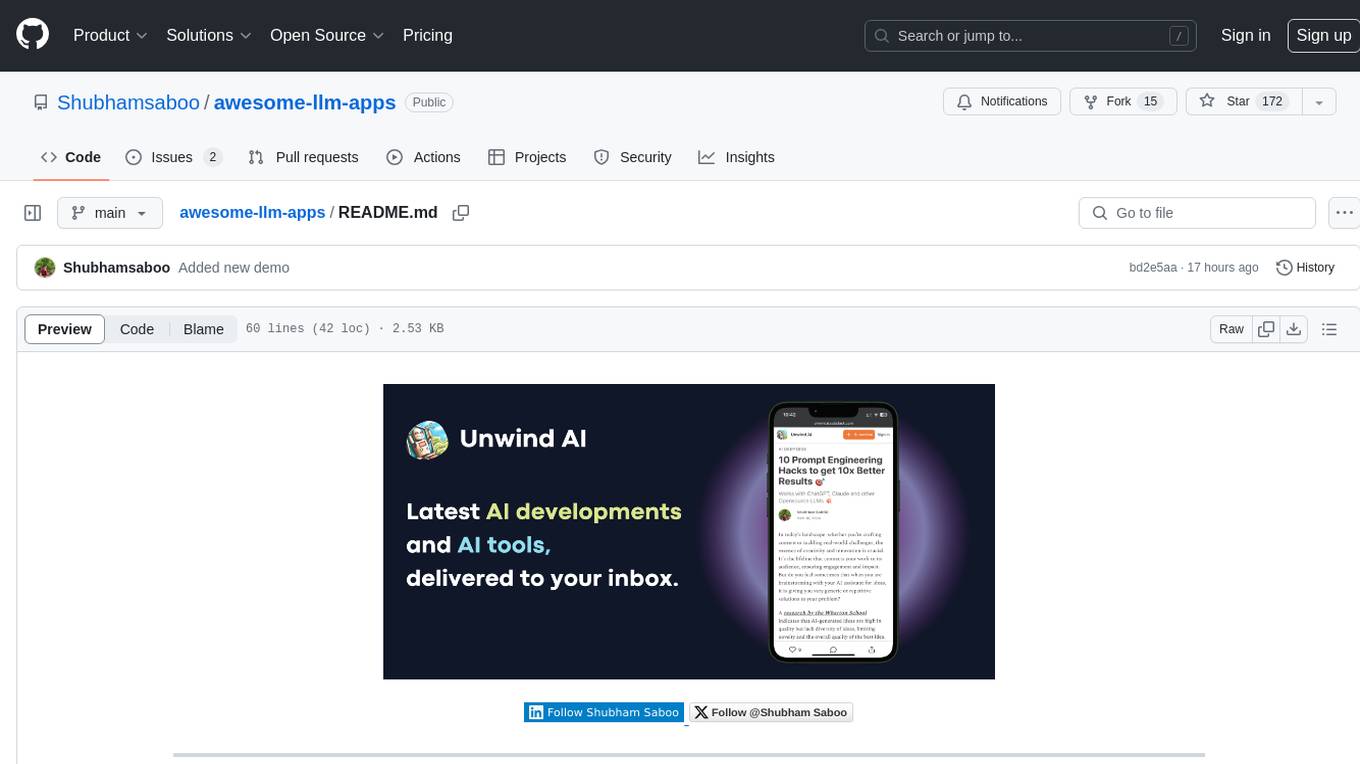Click the star count 172

coord(1272,101)
